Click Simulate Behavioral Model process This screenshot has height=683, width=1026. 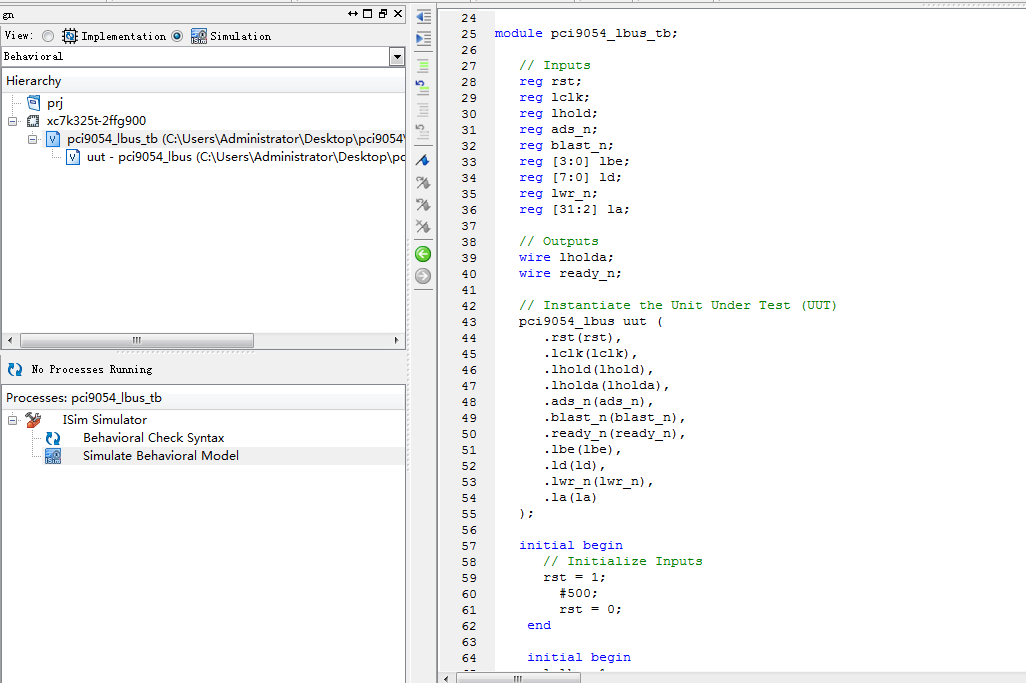point(160,456)
